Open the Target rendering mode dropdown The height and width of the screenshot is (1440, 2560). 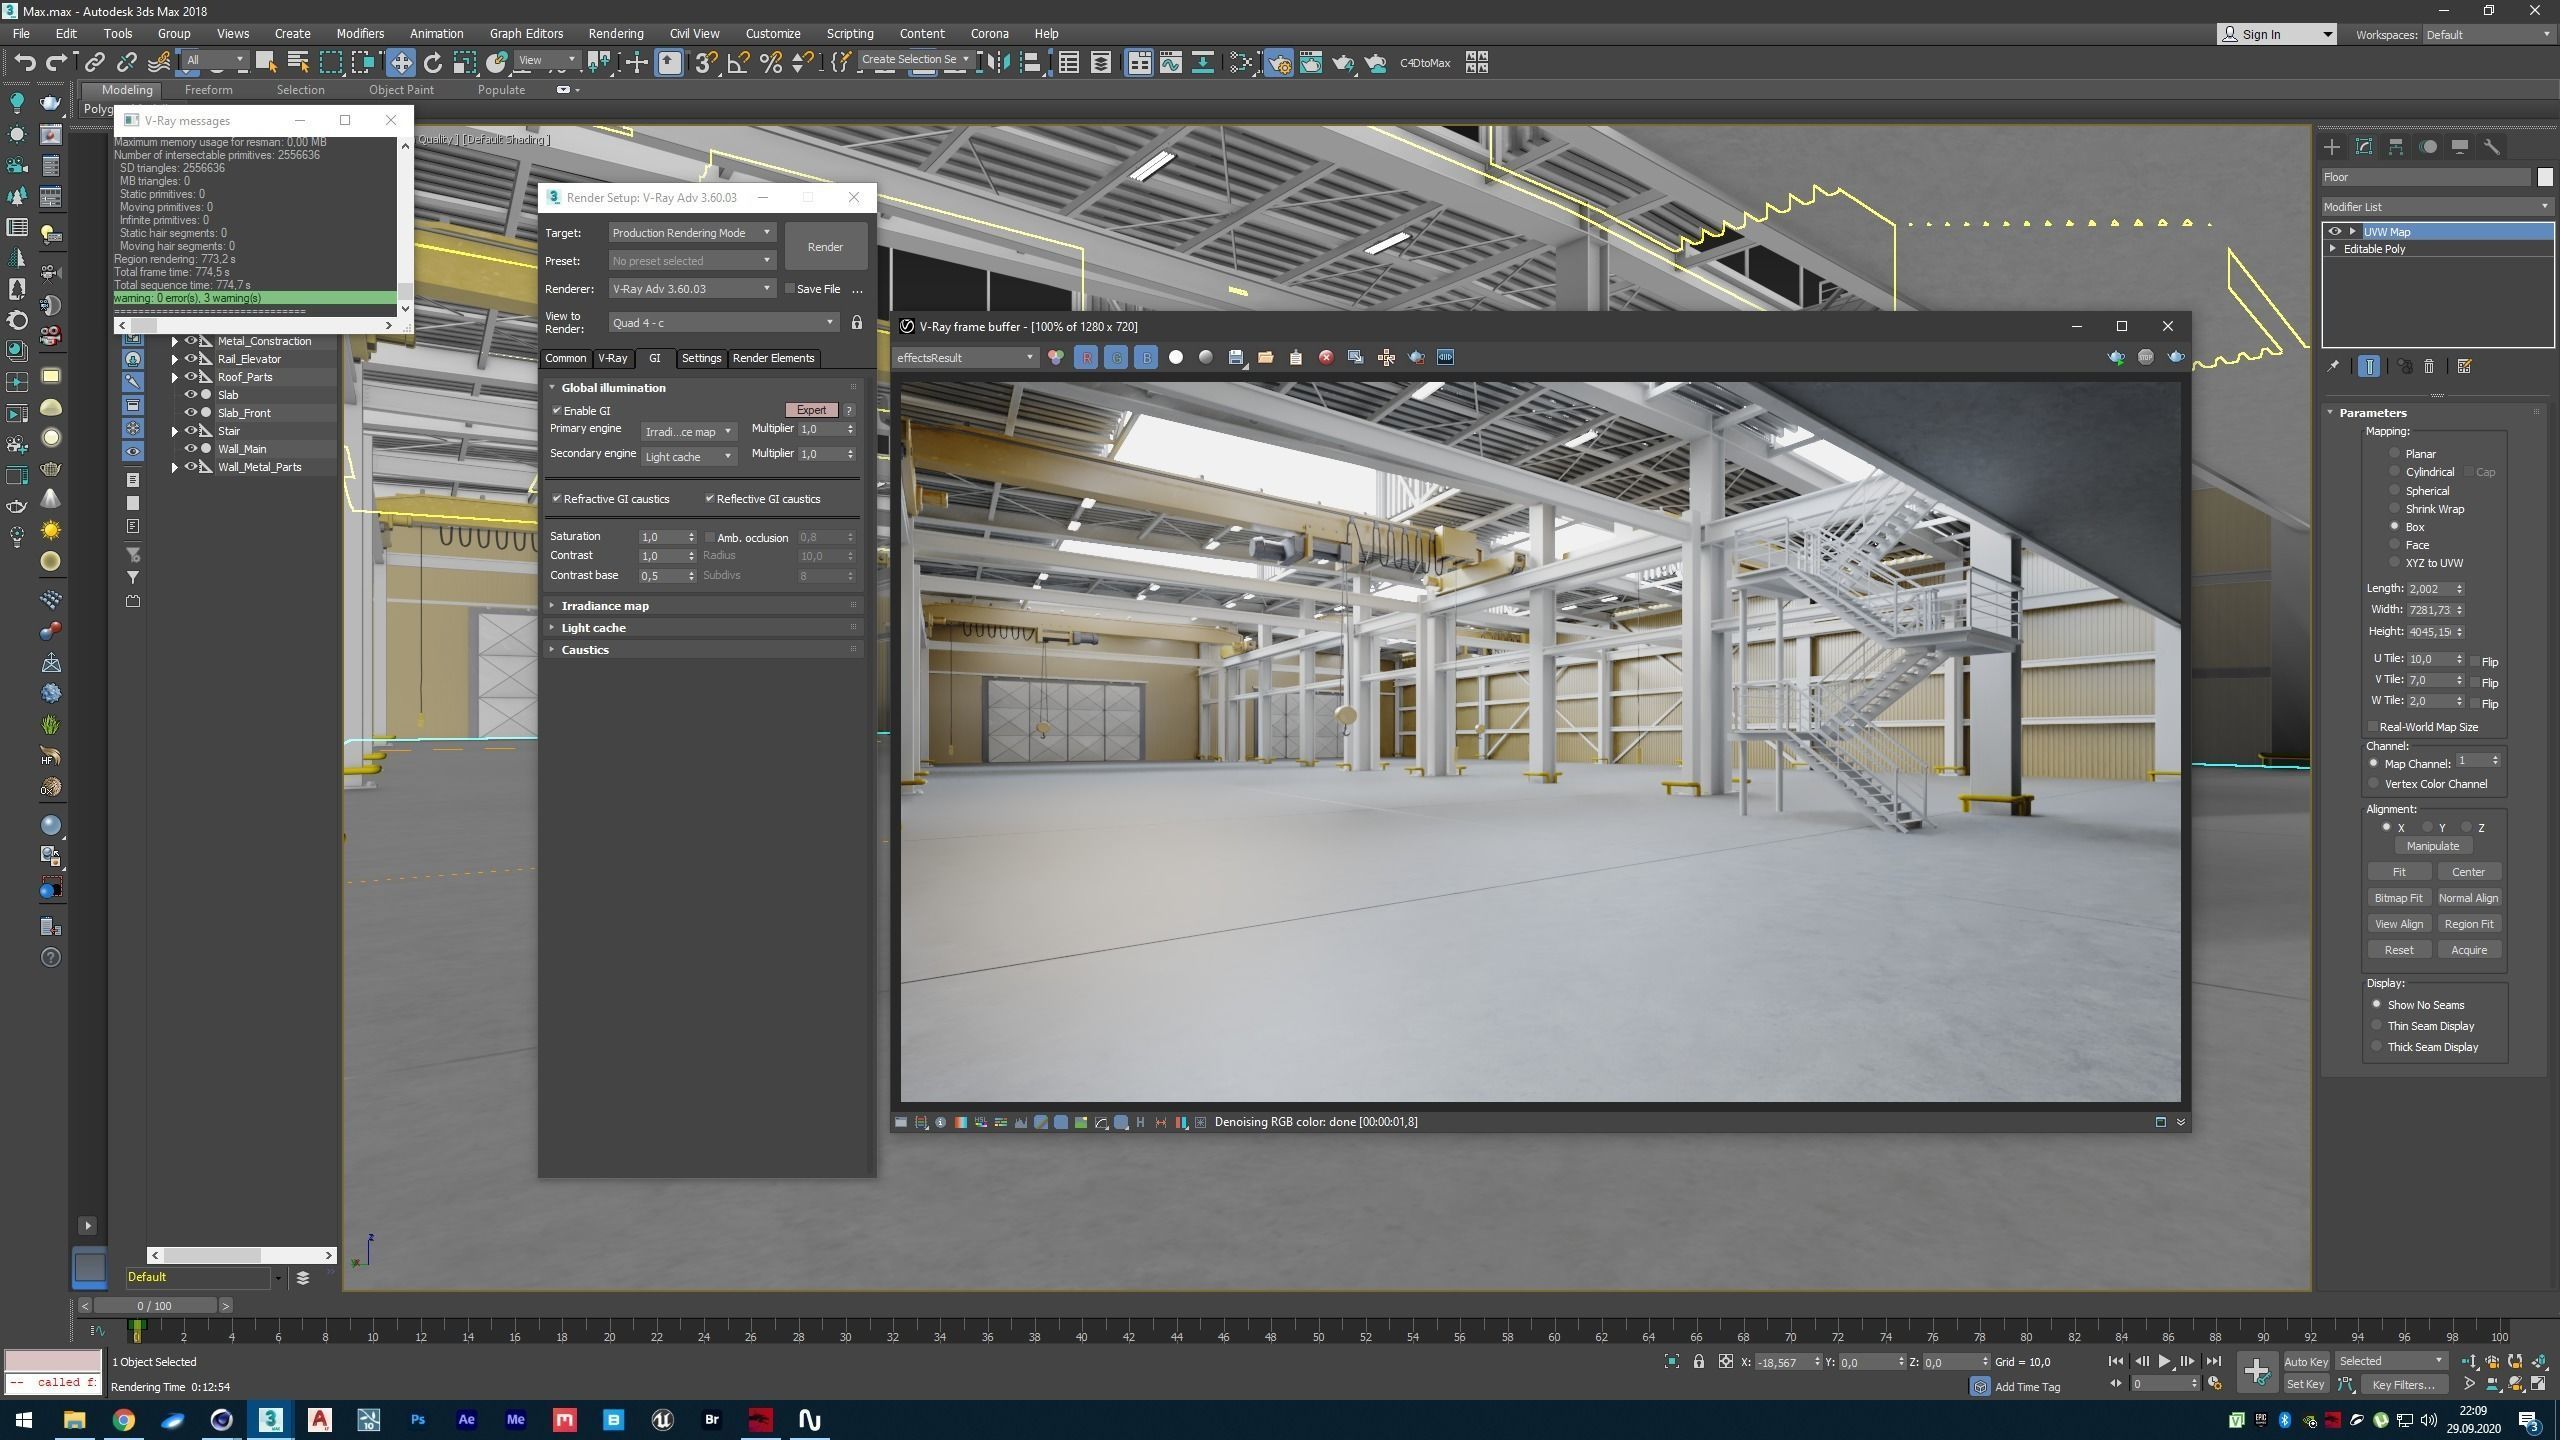pos(692,233)
